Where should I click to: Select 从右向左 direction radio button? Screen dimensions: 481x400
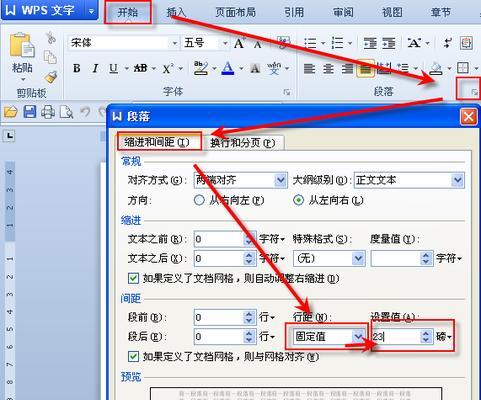199,200
